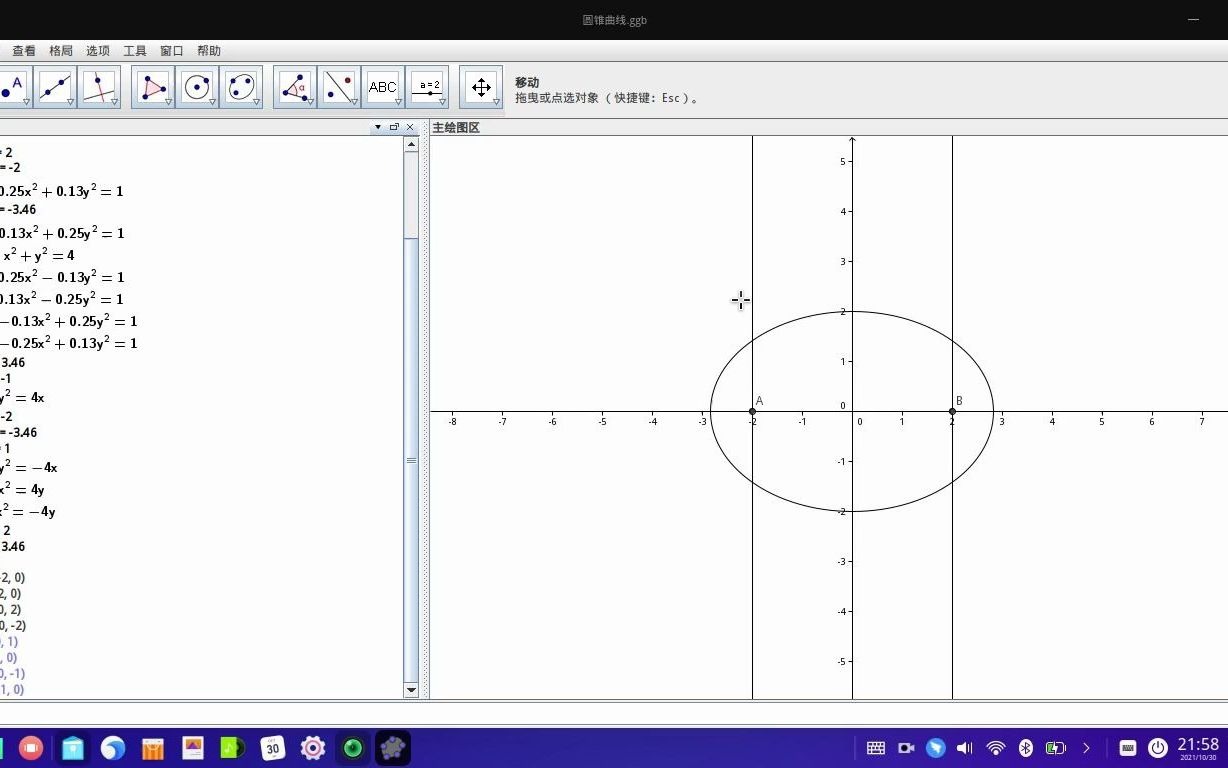Image resolution: width=1228 pixels, height=768 pixels.
Task: Open the Line tool dropdown arrow
Action: pyautogui.click(x=70, y=103)
